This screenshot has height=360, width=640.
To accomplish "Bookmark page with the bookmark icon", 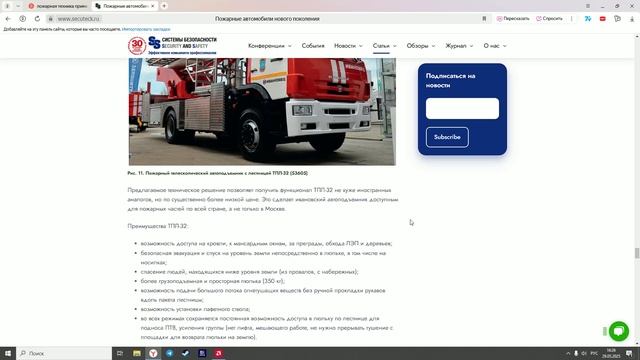I will tap(484, 19).
